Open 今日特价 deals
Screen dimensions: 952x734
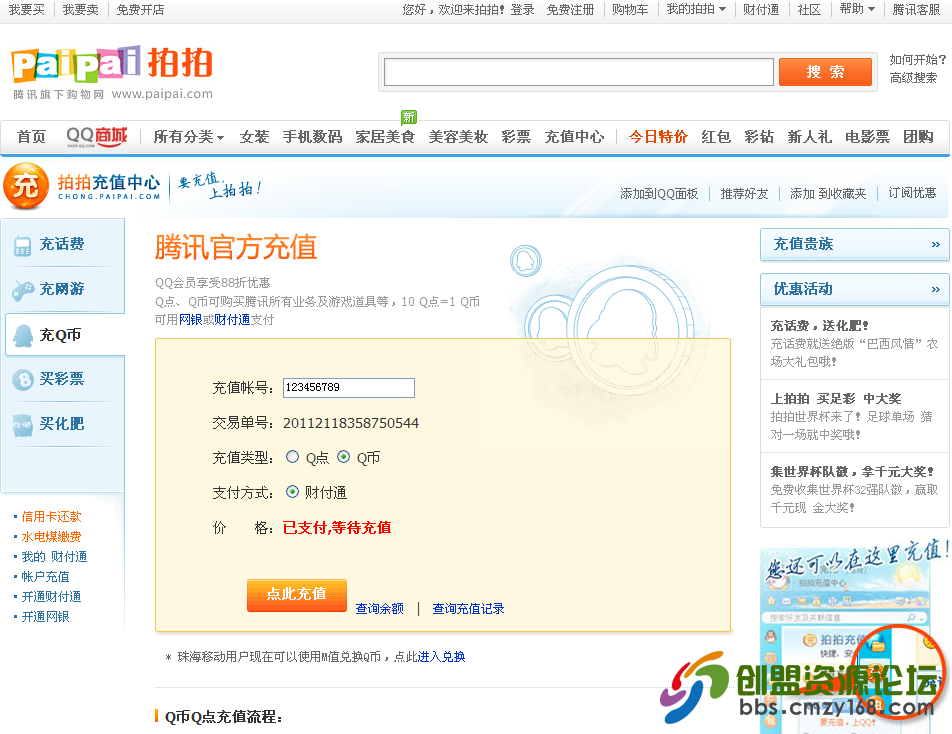[658, 137]
